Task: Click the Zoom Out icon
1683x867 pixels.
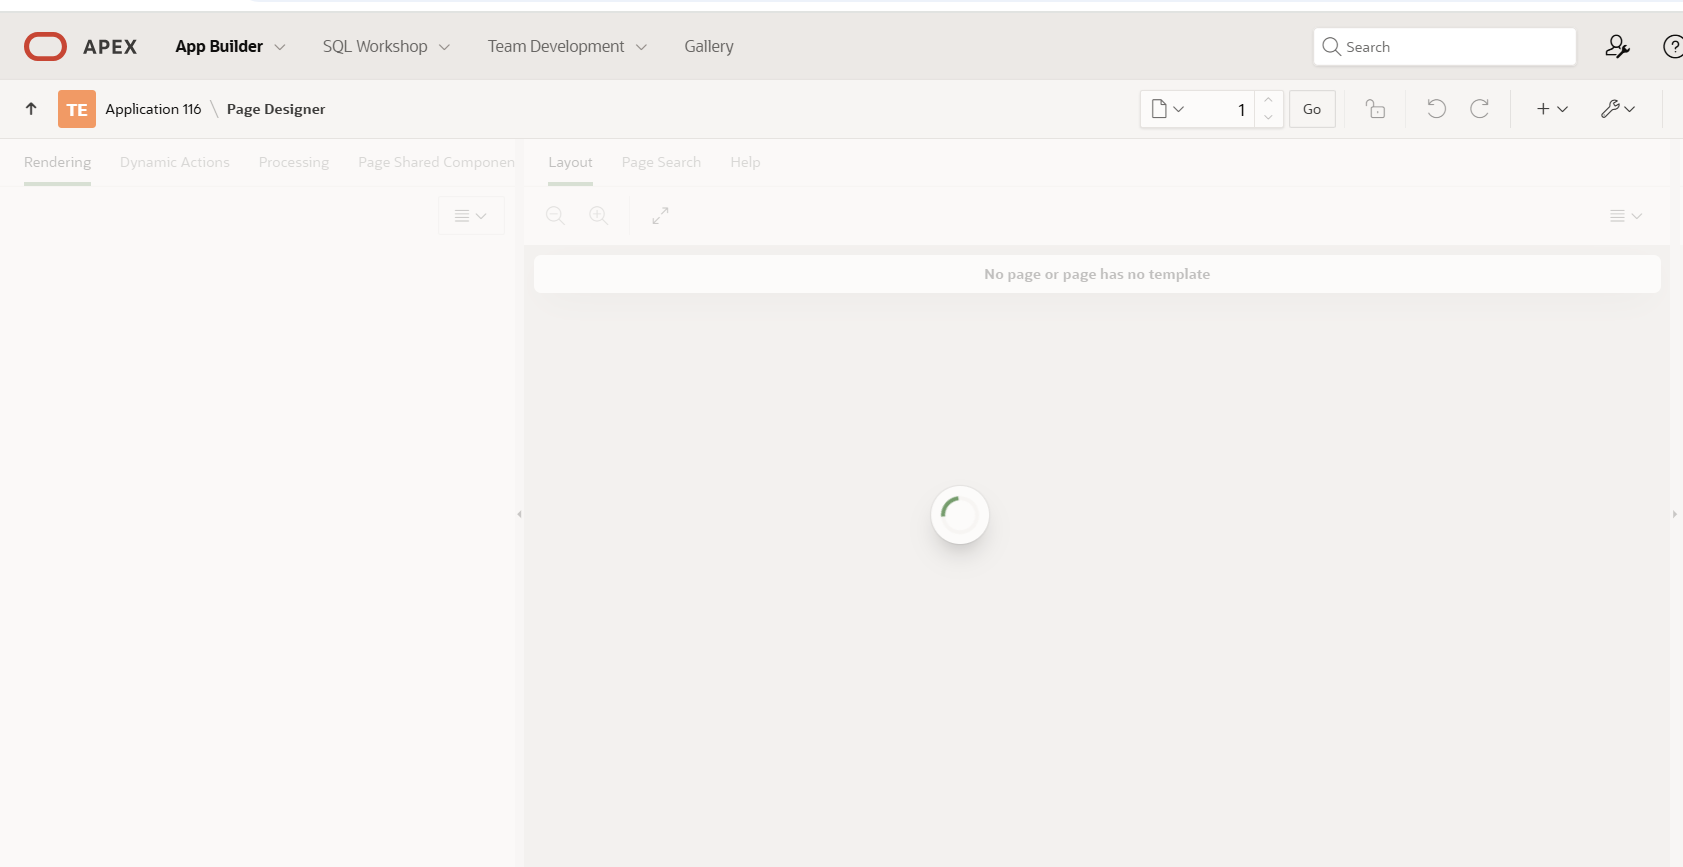Action: tap(555, 216)
